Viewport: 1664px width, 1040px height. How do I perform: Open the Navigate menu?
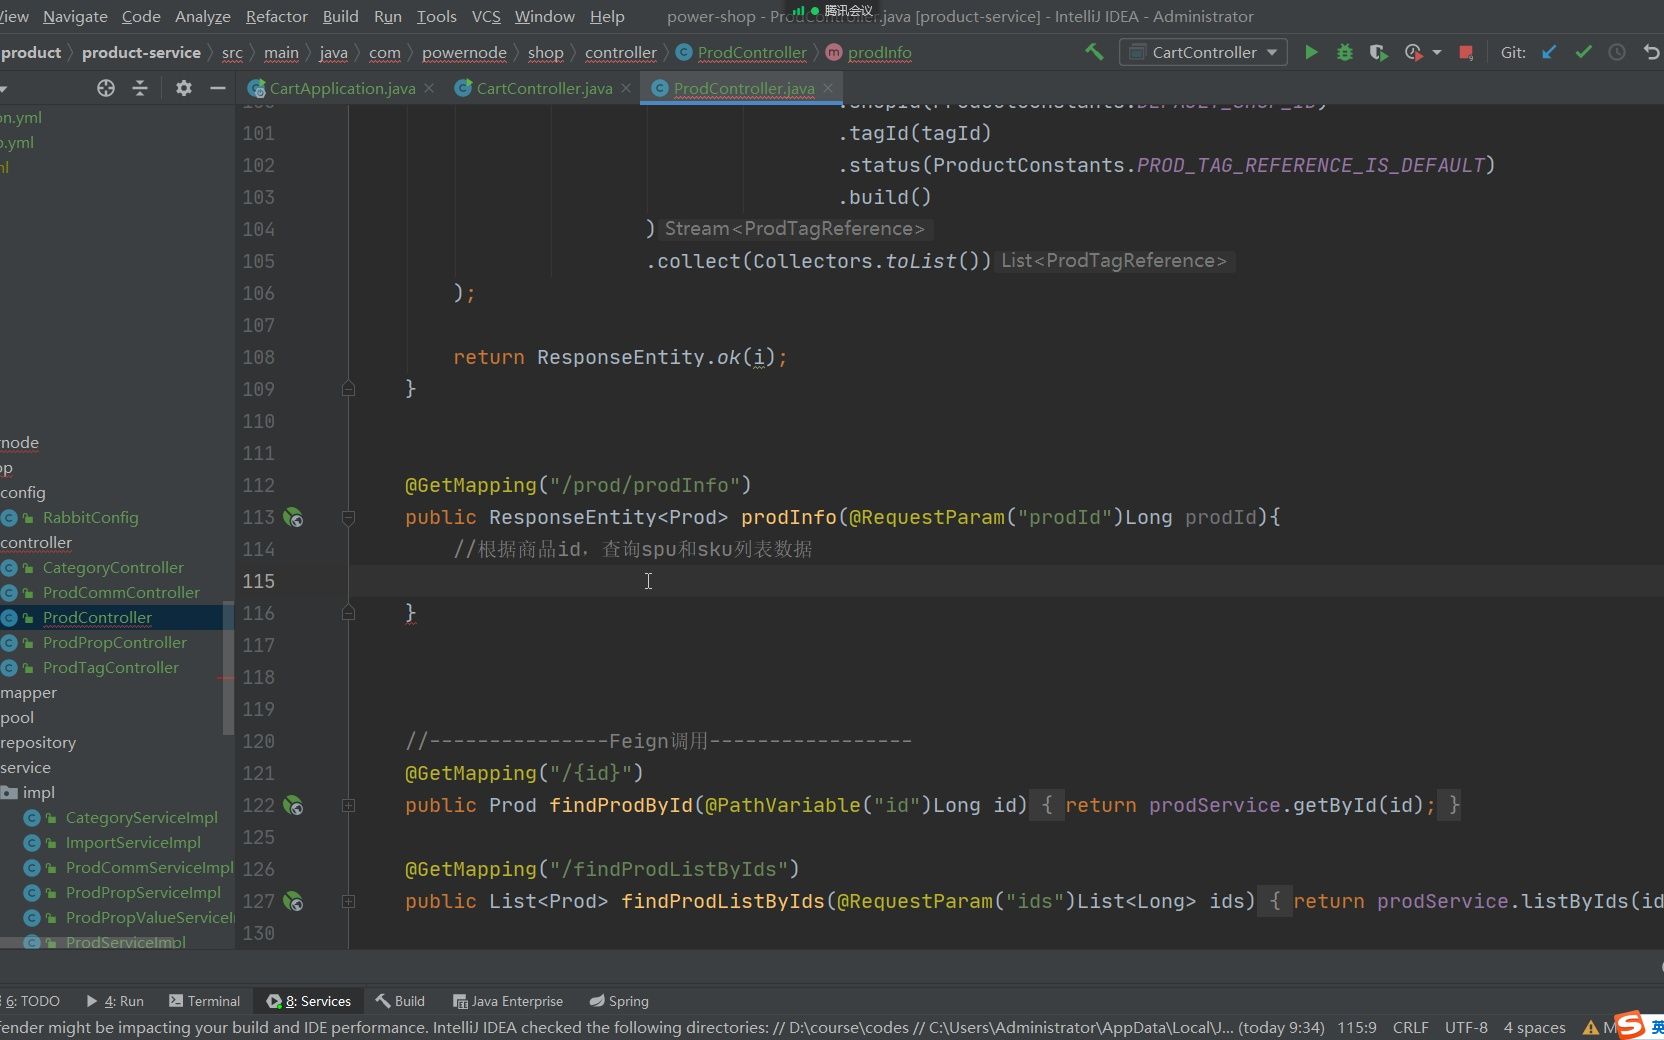[x=75, y=16]
